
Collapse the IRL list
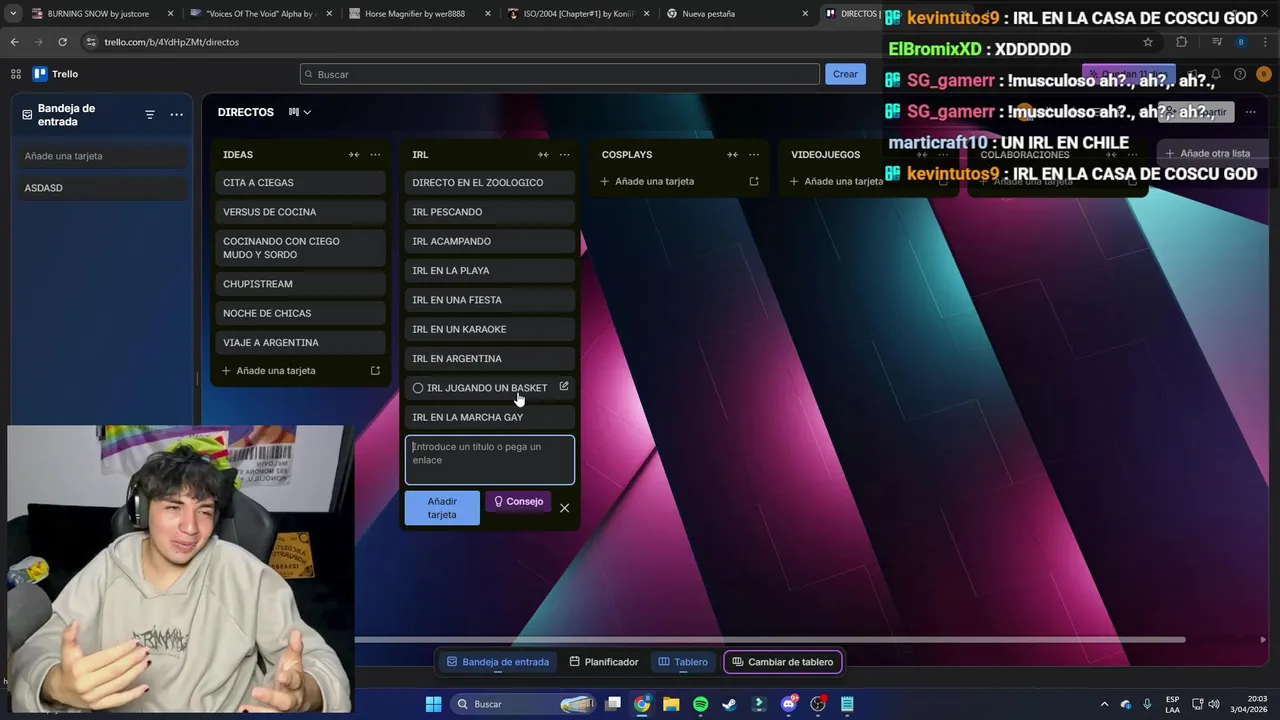543,155
